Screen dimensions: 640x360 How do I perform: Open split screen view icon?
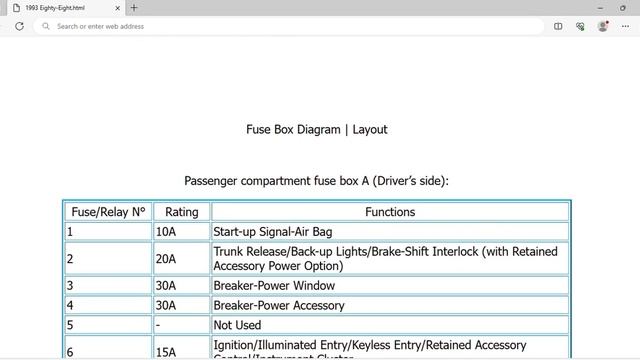pyautogui.click(x=558, y=26)
